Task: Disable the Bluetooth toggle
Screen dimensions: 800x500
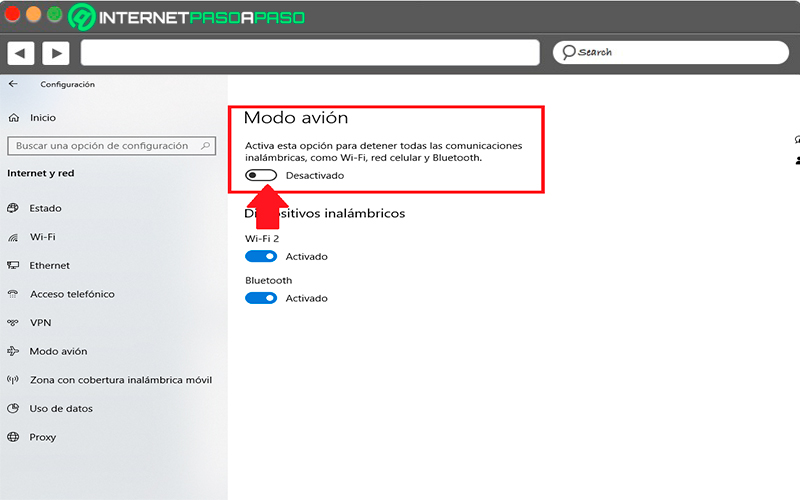Action: [261, 298]
